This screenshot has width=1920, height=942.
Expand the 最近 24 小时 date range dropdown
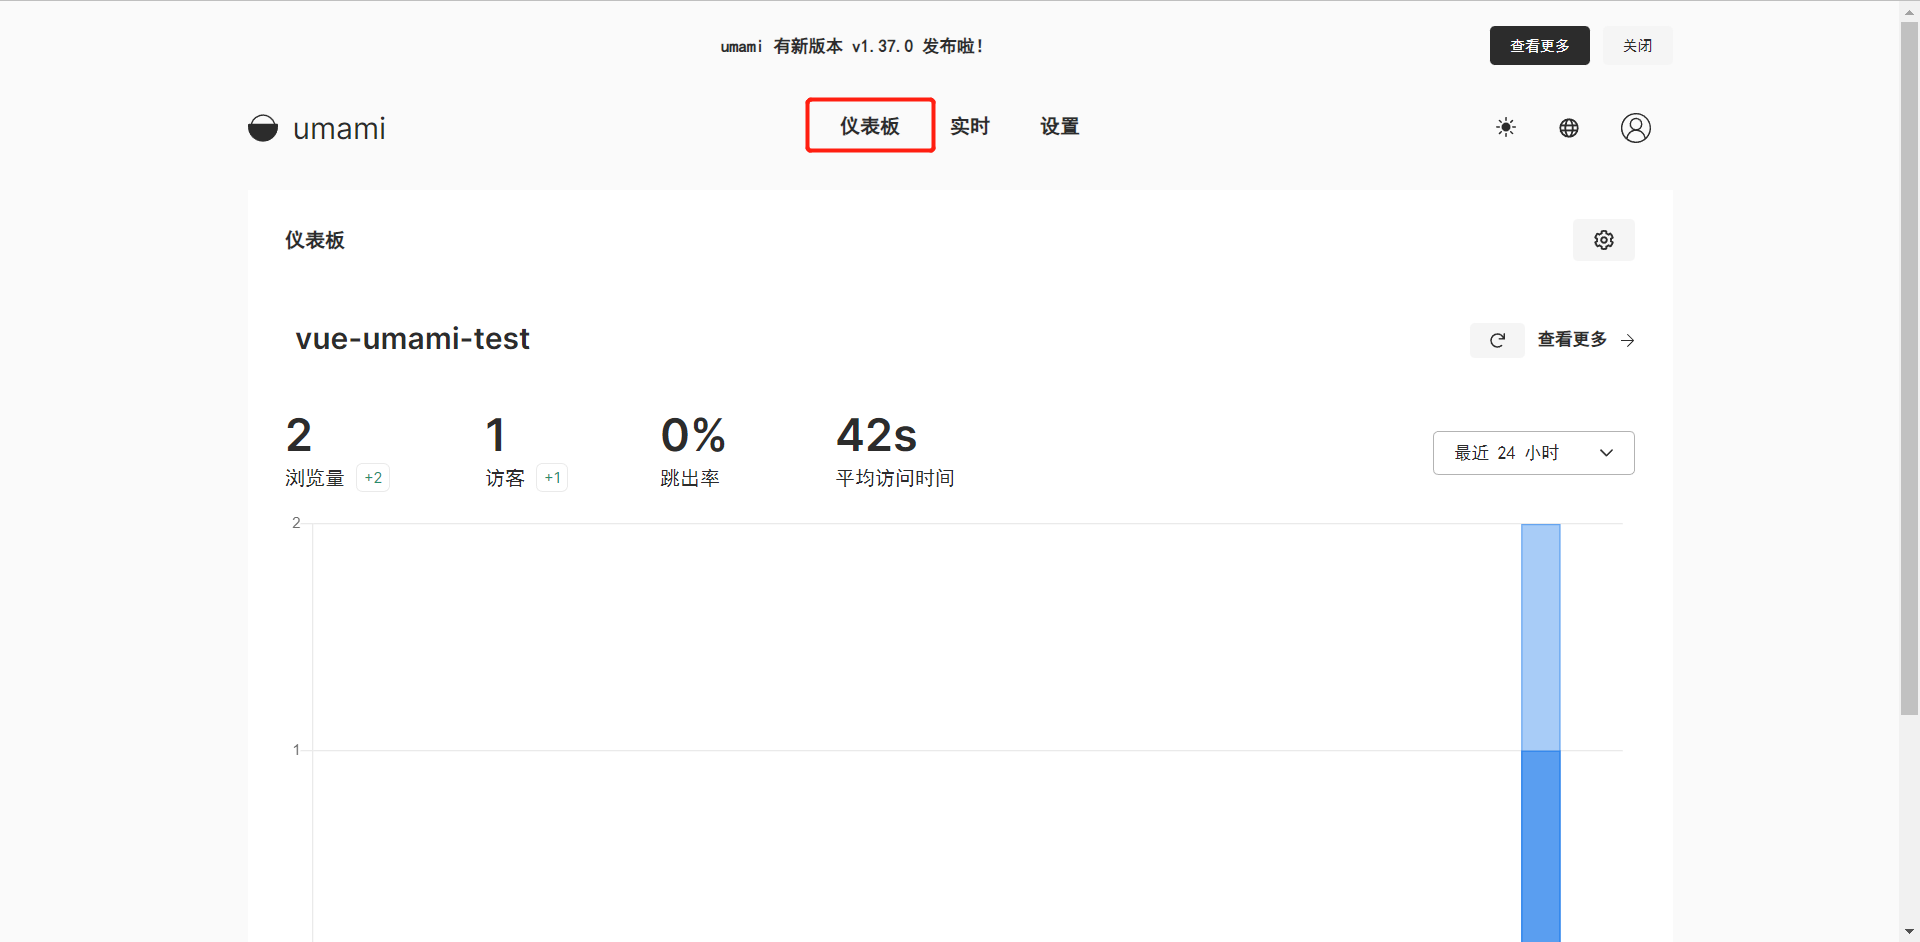(1534, 453)
